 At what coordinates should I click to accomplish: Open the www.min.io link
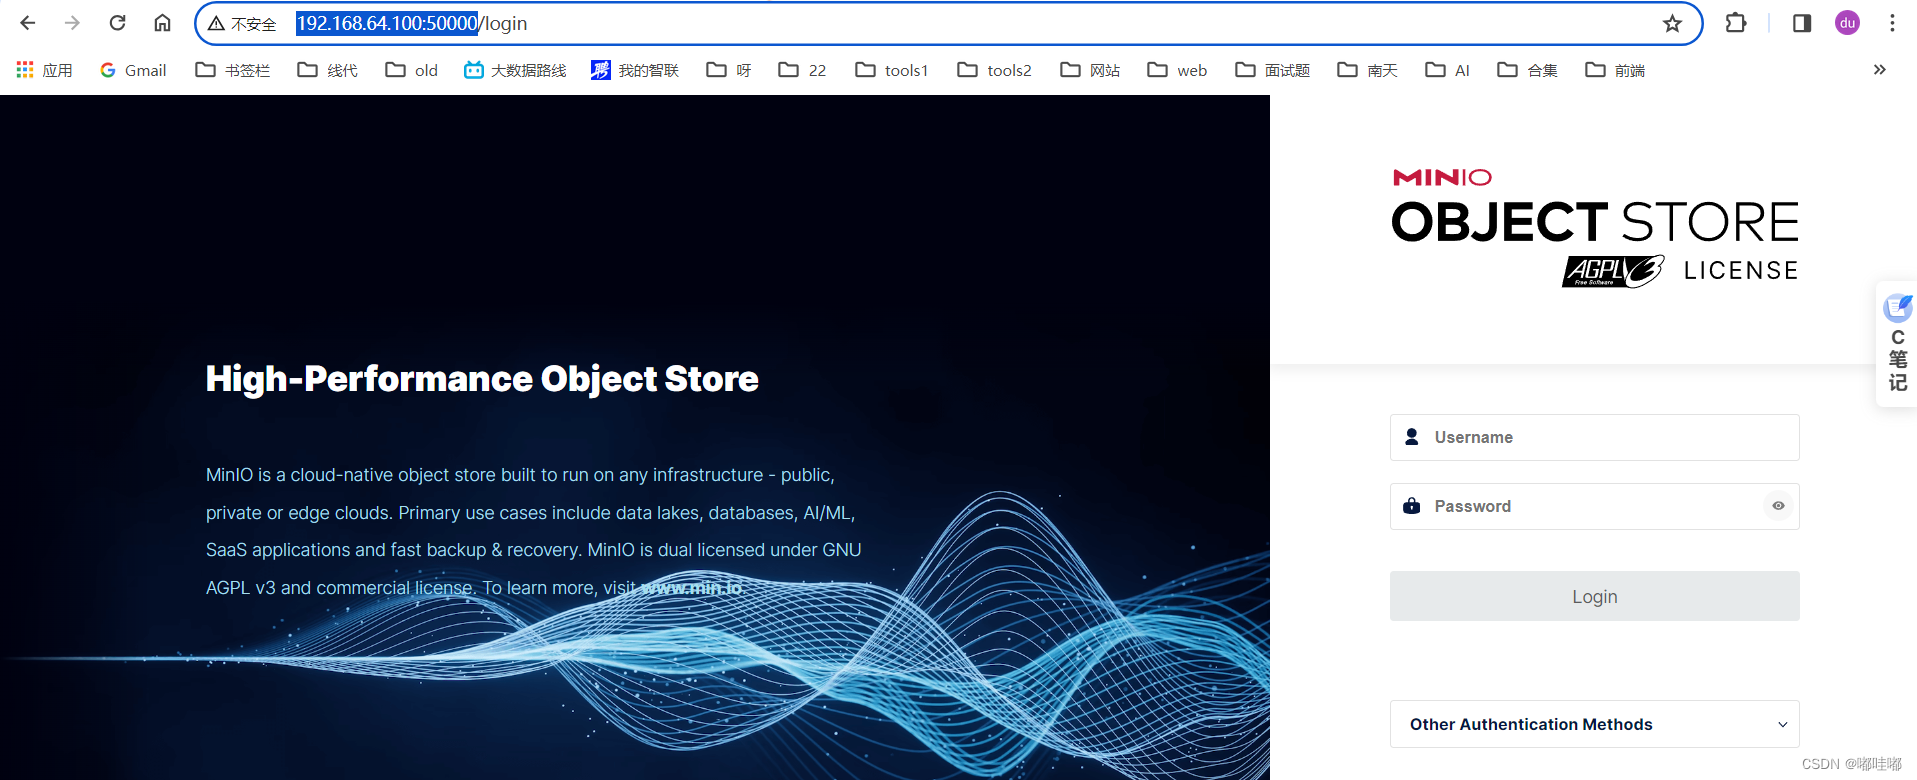click(x=691, y=588)
